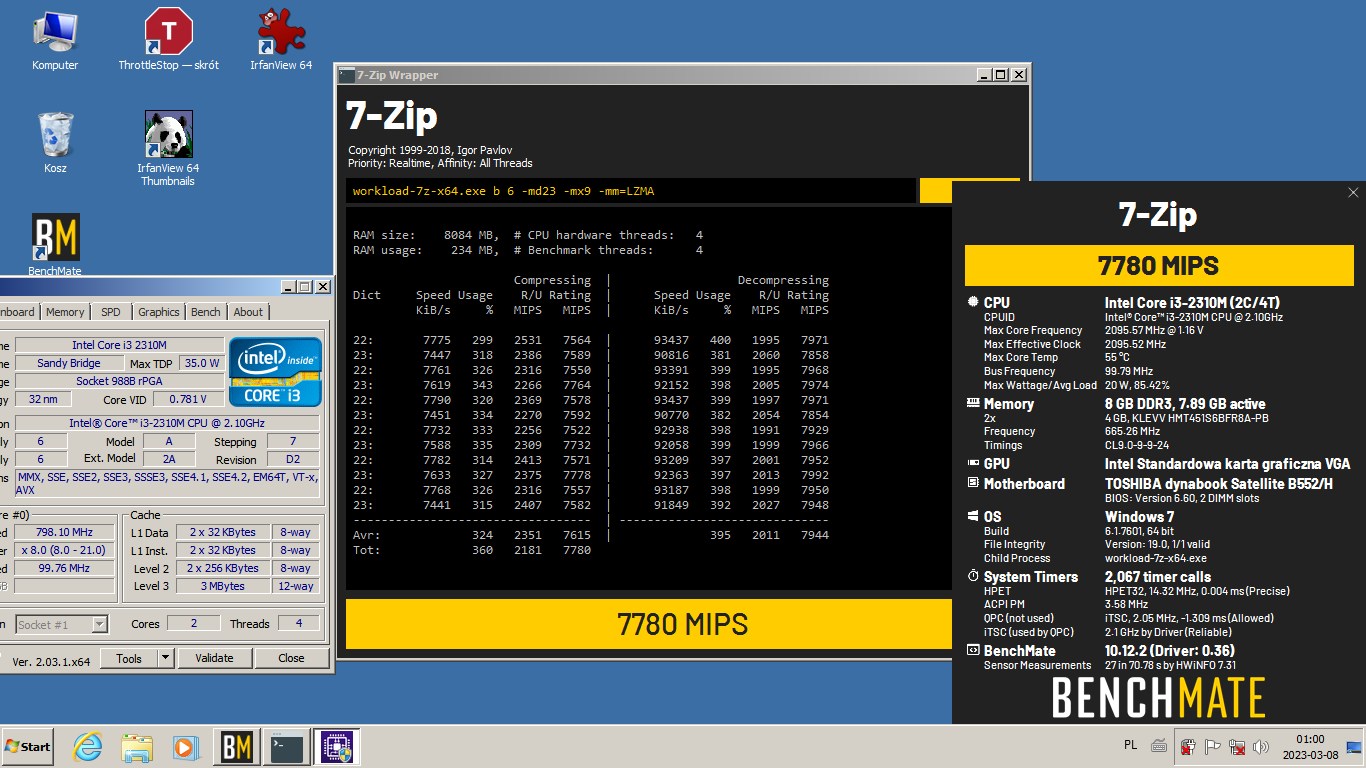Click the 7-Zip command line input field
Viewport: 1366px width, 768px height.
[631, 191]
